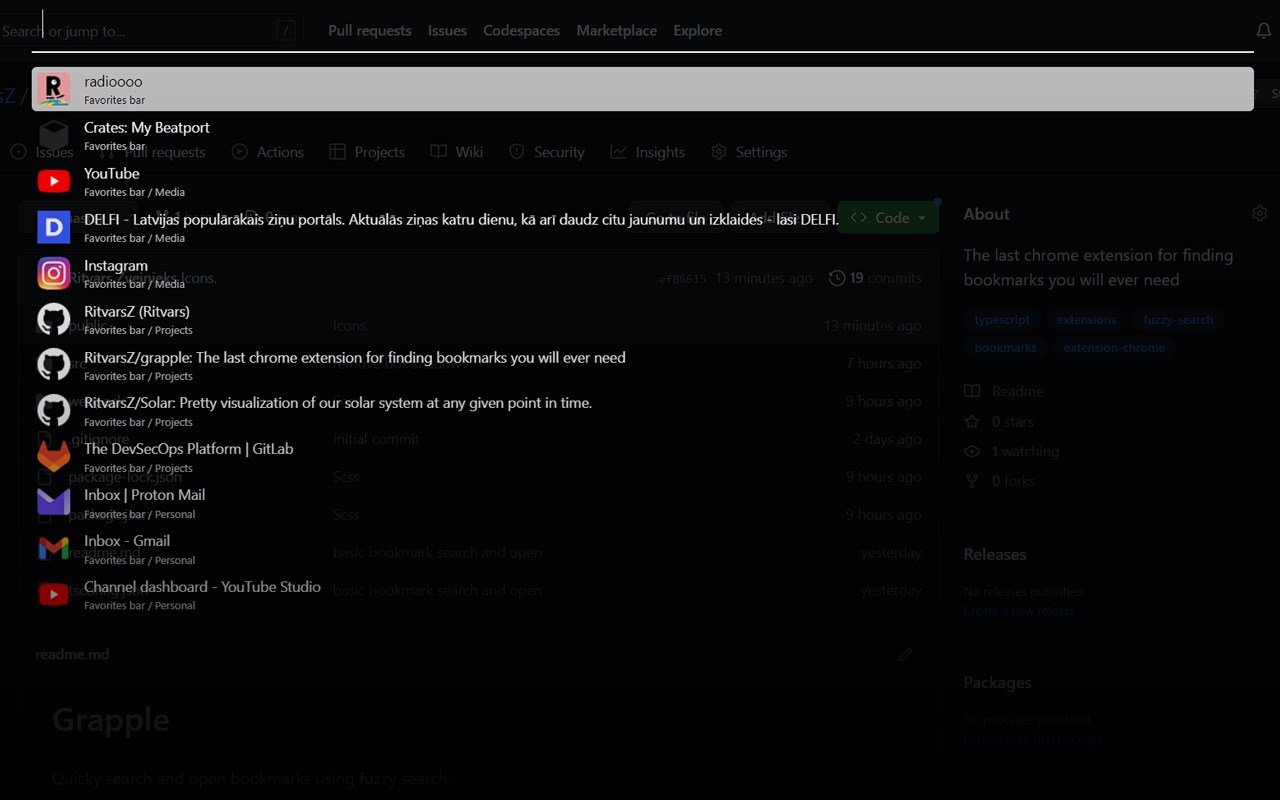
Task: Click the 'Remove box shadow' commit message
Action: pyautogui.click(x=397, y=363)
